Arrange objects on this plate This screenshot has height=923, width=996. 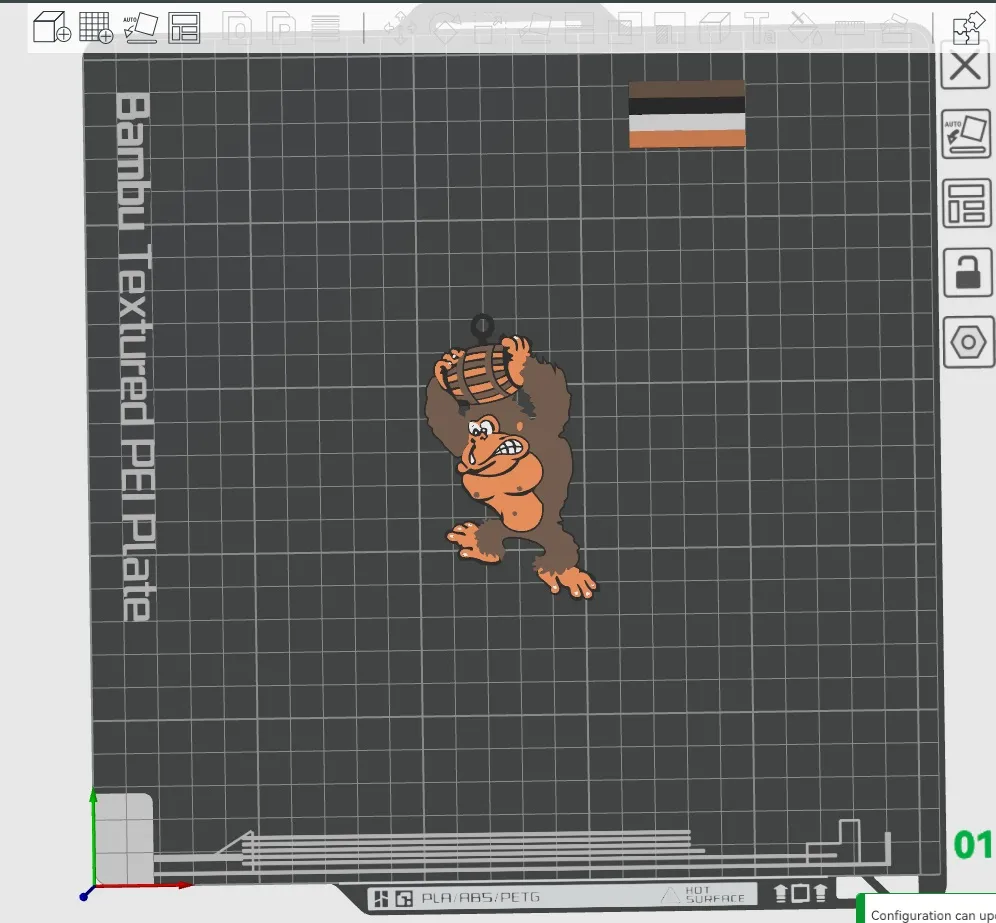click(967, 203)
